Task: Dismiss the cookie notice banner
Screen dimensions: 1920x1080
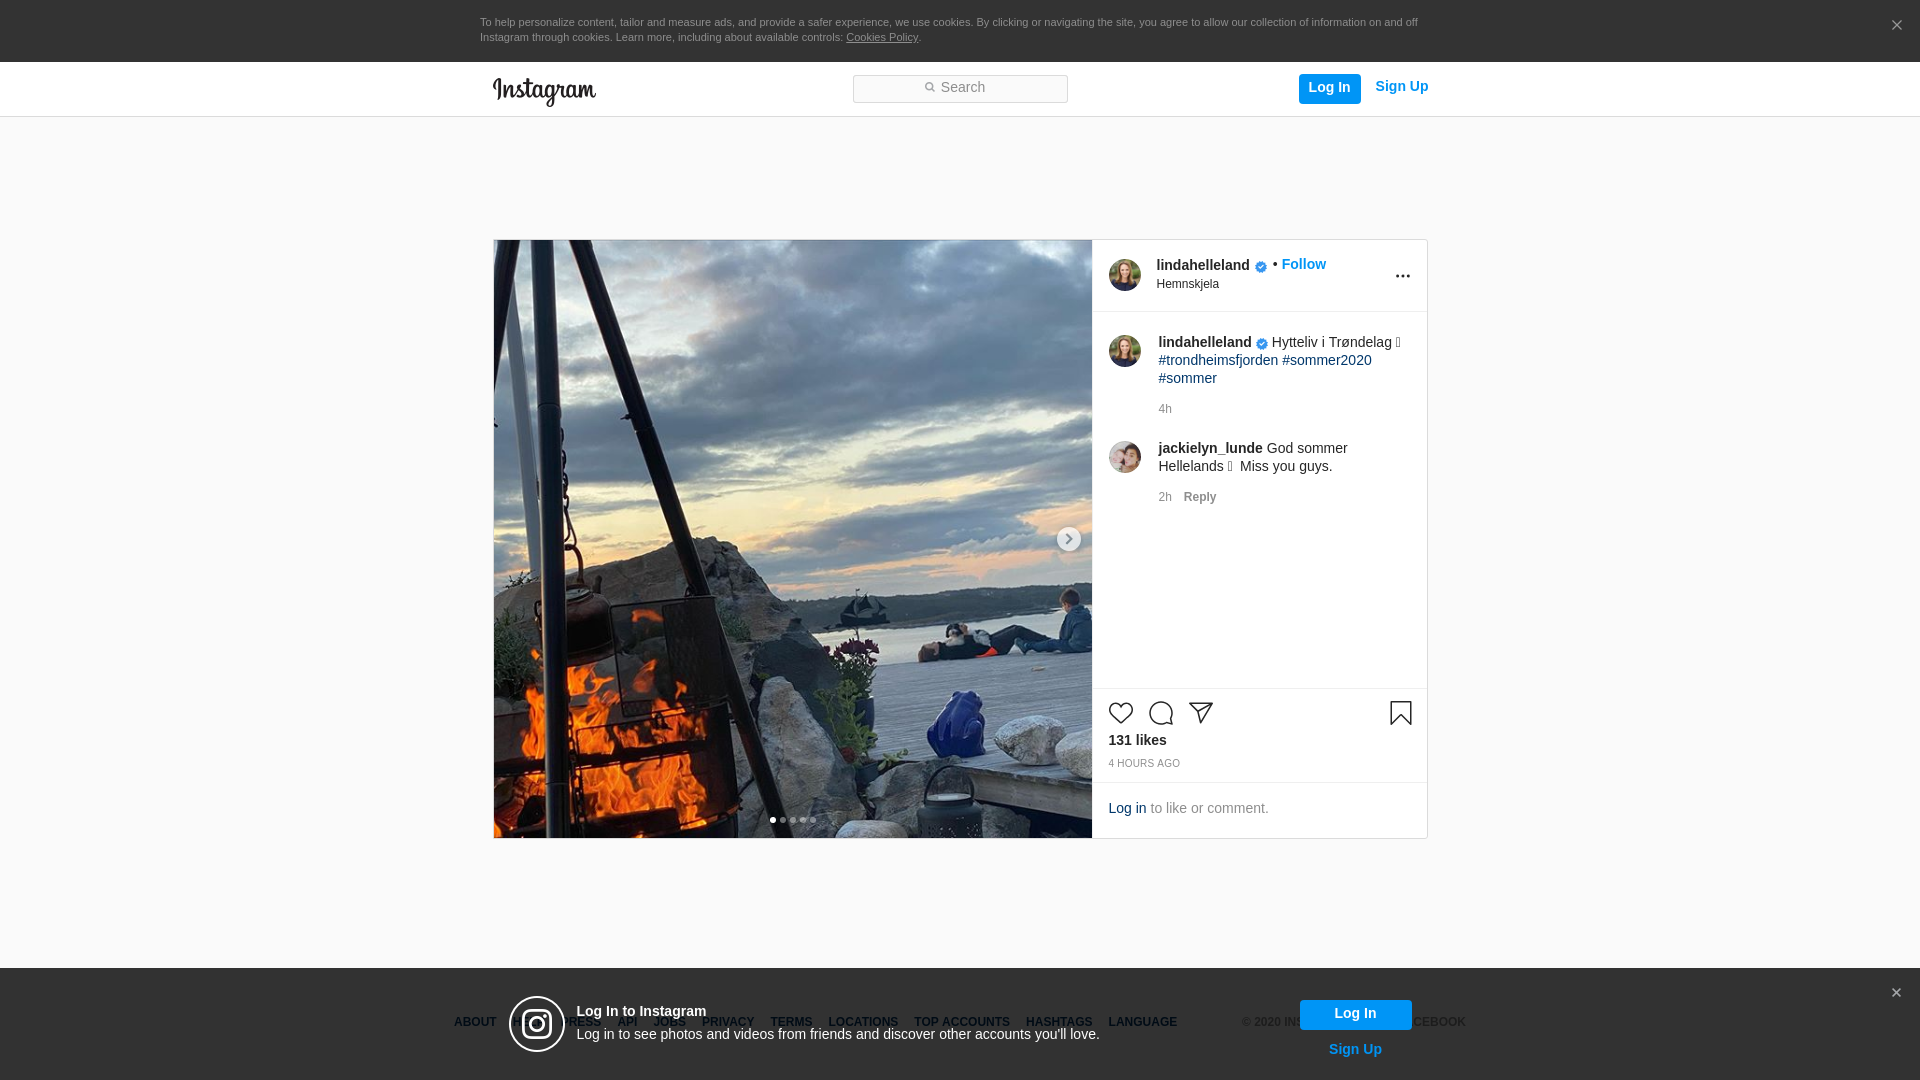Action: pyautogui.click(x=1896, y=26)
